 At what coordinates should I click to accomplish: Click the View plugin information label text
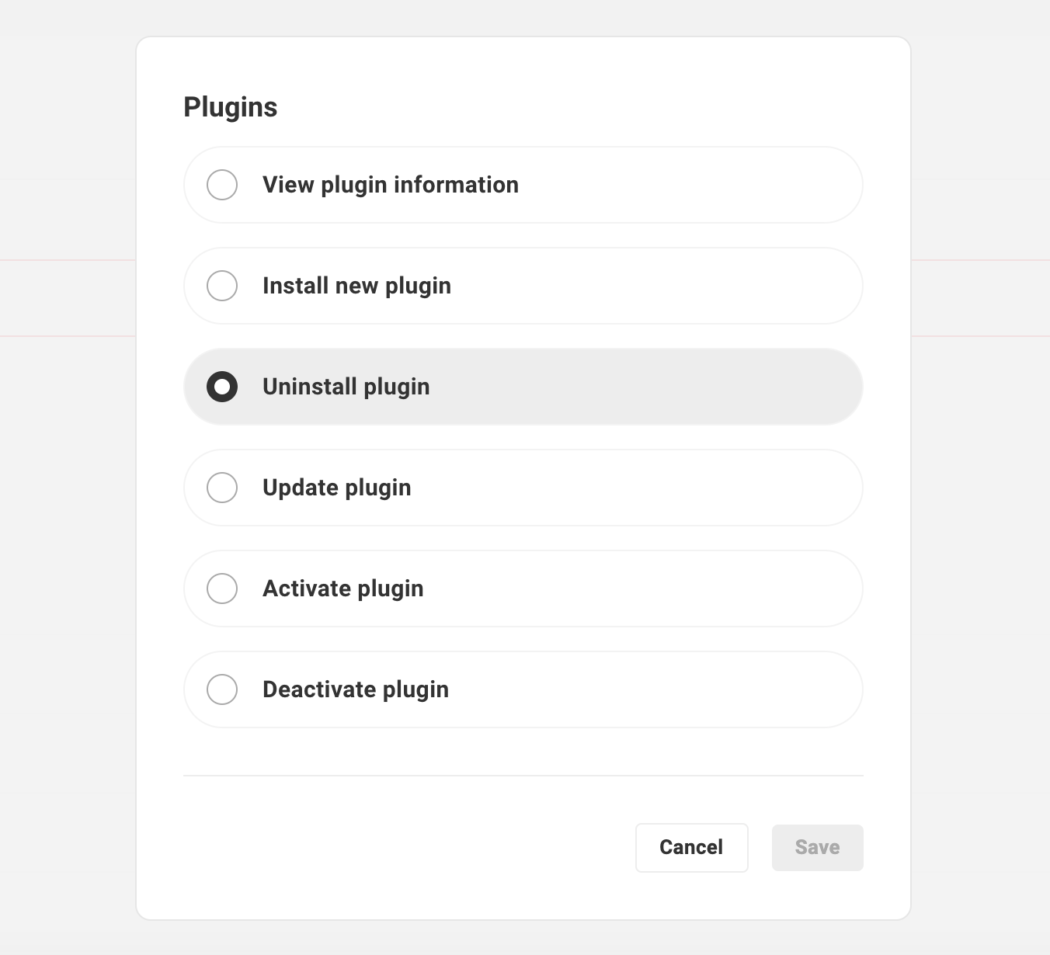click(x=389, y=184)
